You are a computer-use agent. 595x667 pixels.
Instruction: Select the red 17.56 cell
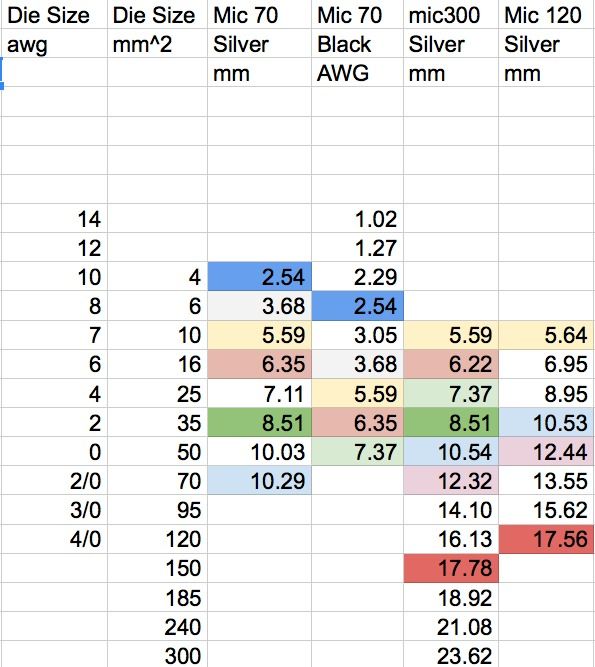coord(547,539)
